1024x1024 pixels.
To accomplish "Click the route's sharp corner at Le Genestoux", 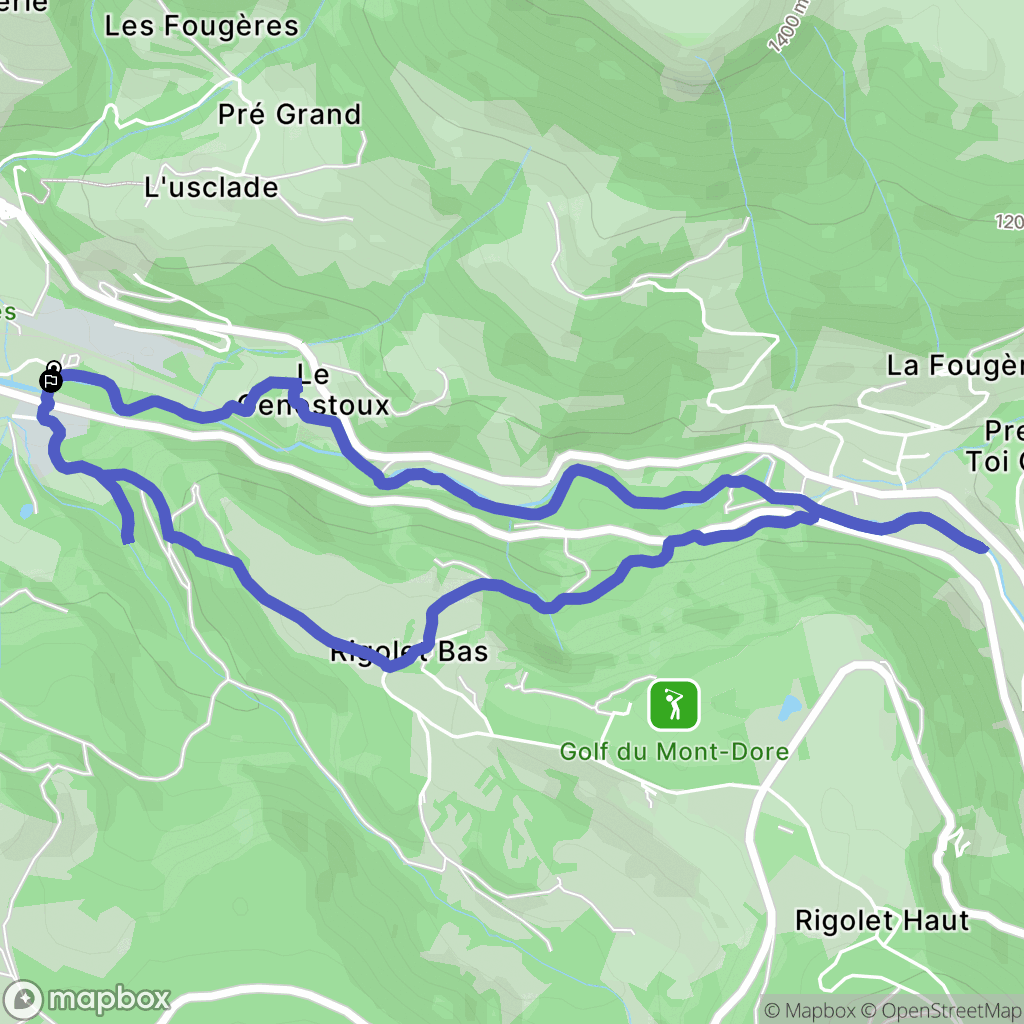I will click(295, 384).
